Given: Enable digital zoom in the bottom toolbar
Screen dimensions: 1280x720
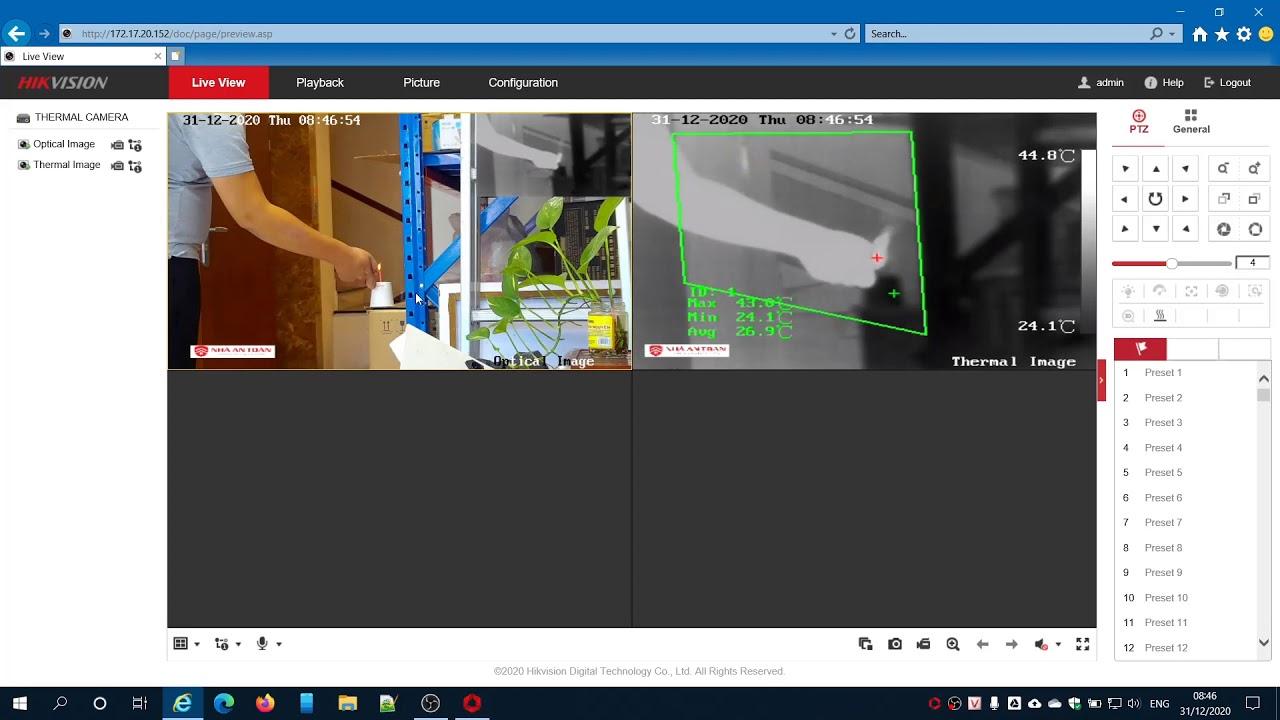Looking at the screenshot, I should [953, 644].
